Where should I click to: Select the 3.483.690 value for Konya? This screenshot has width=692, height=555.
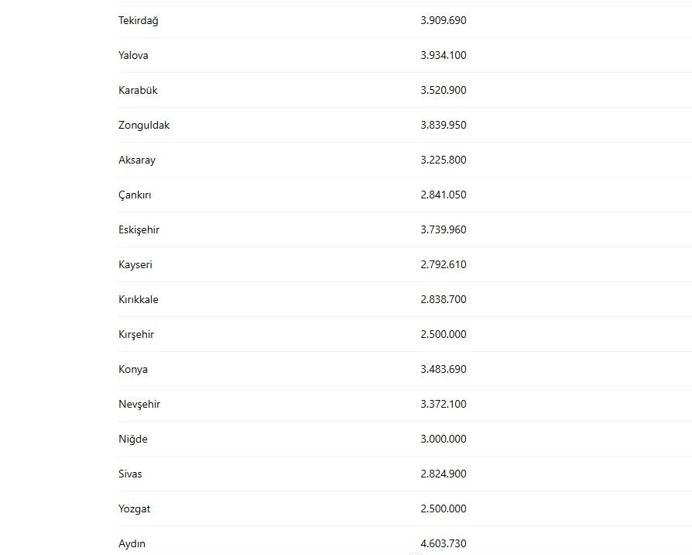click(443, 369)
